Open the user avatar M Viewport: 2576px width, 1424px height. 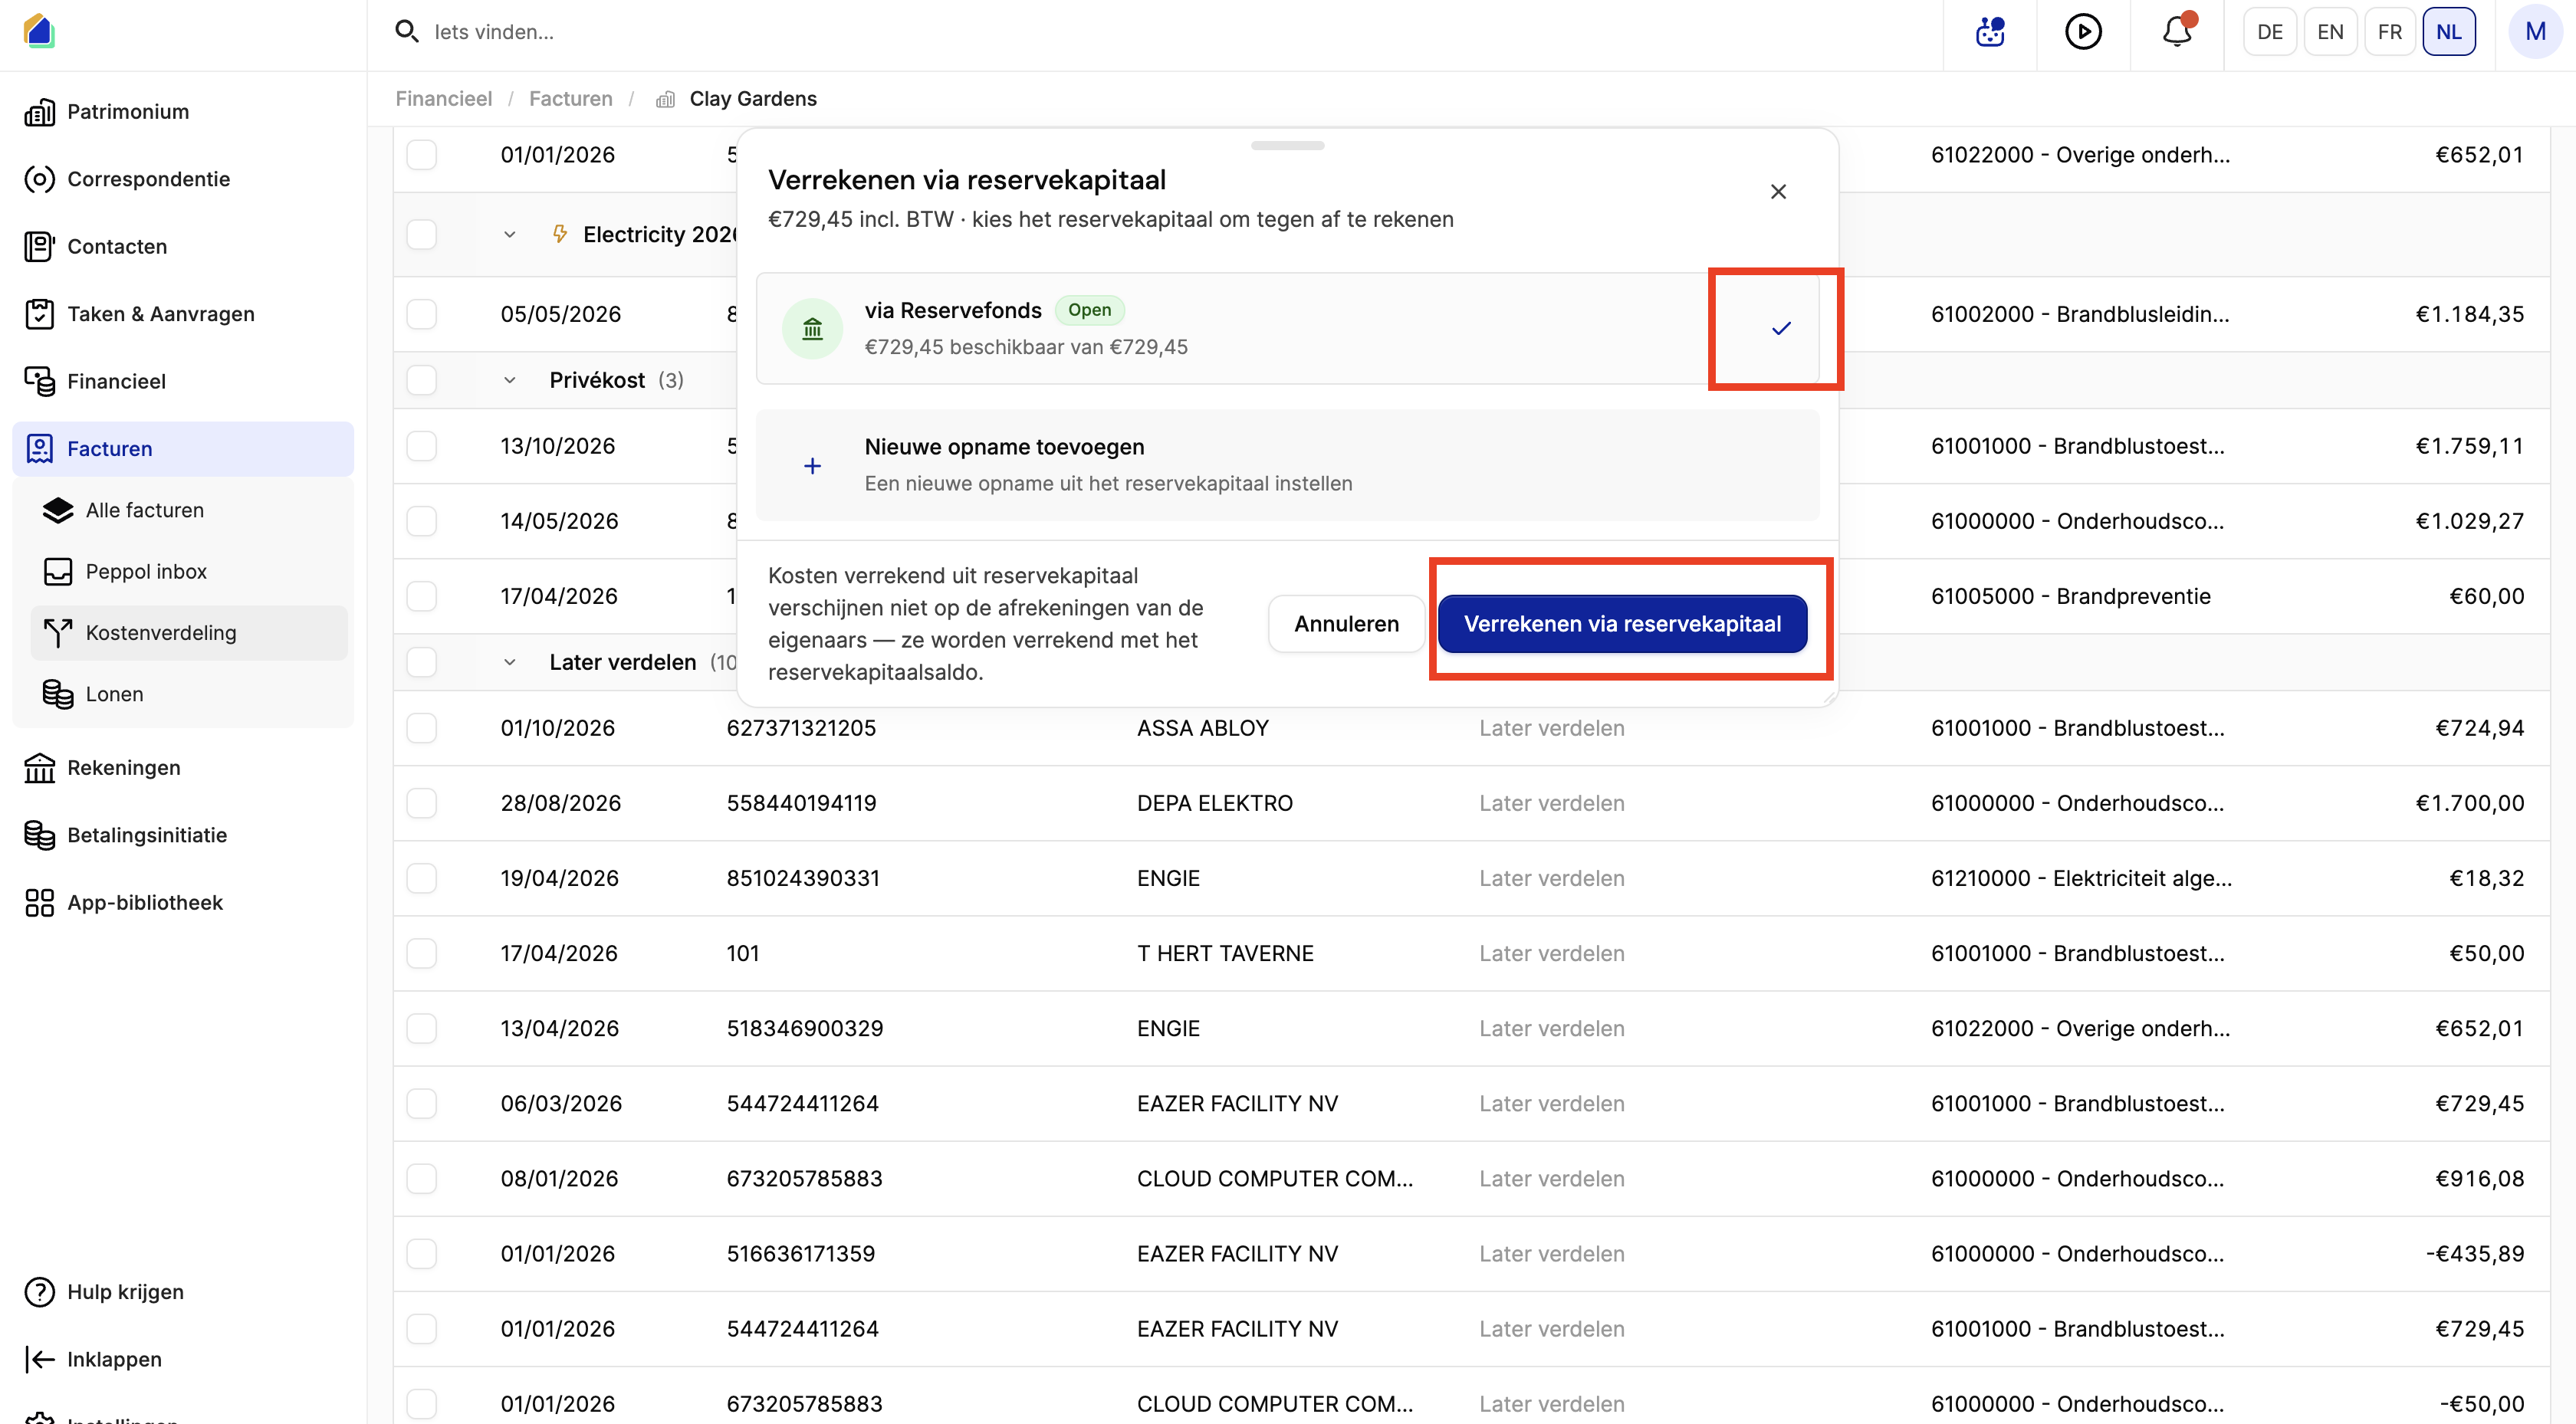[2535, 32]
